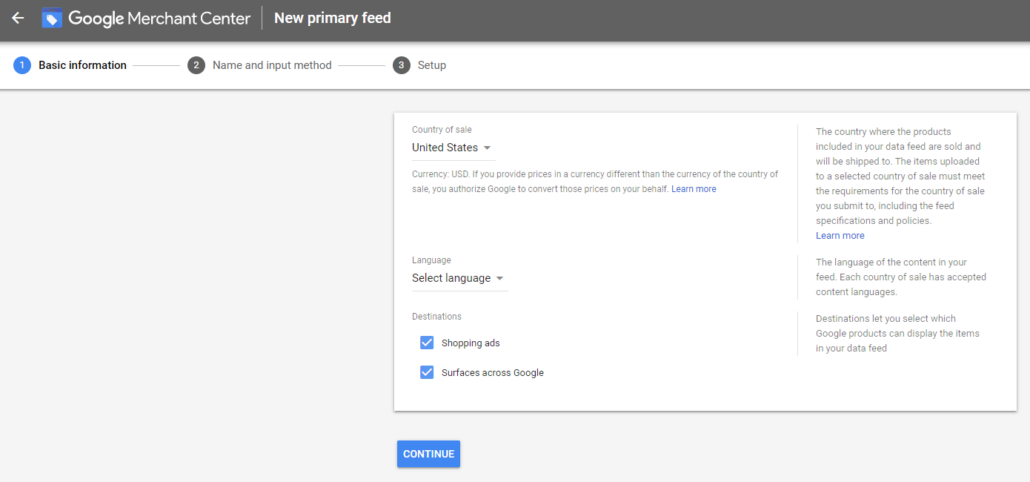1030x482 pixels.
Task: Click the Surfaces across Google label text
Action: tap(493, 372)
